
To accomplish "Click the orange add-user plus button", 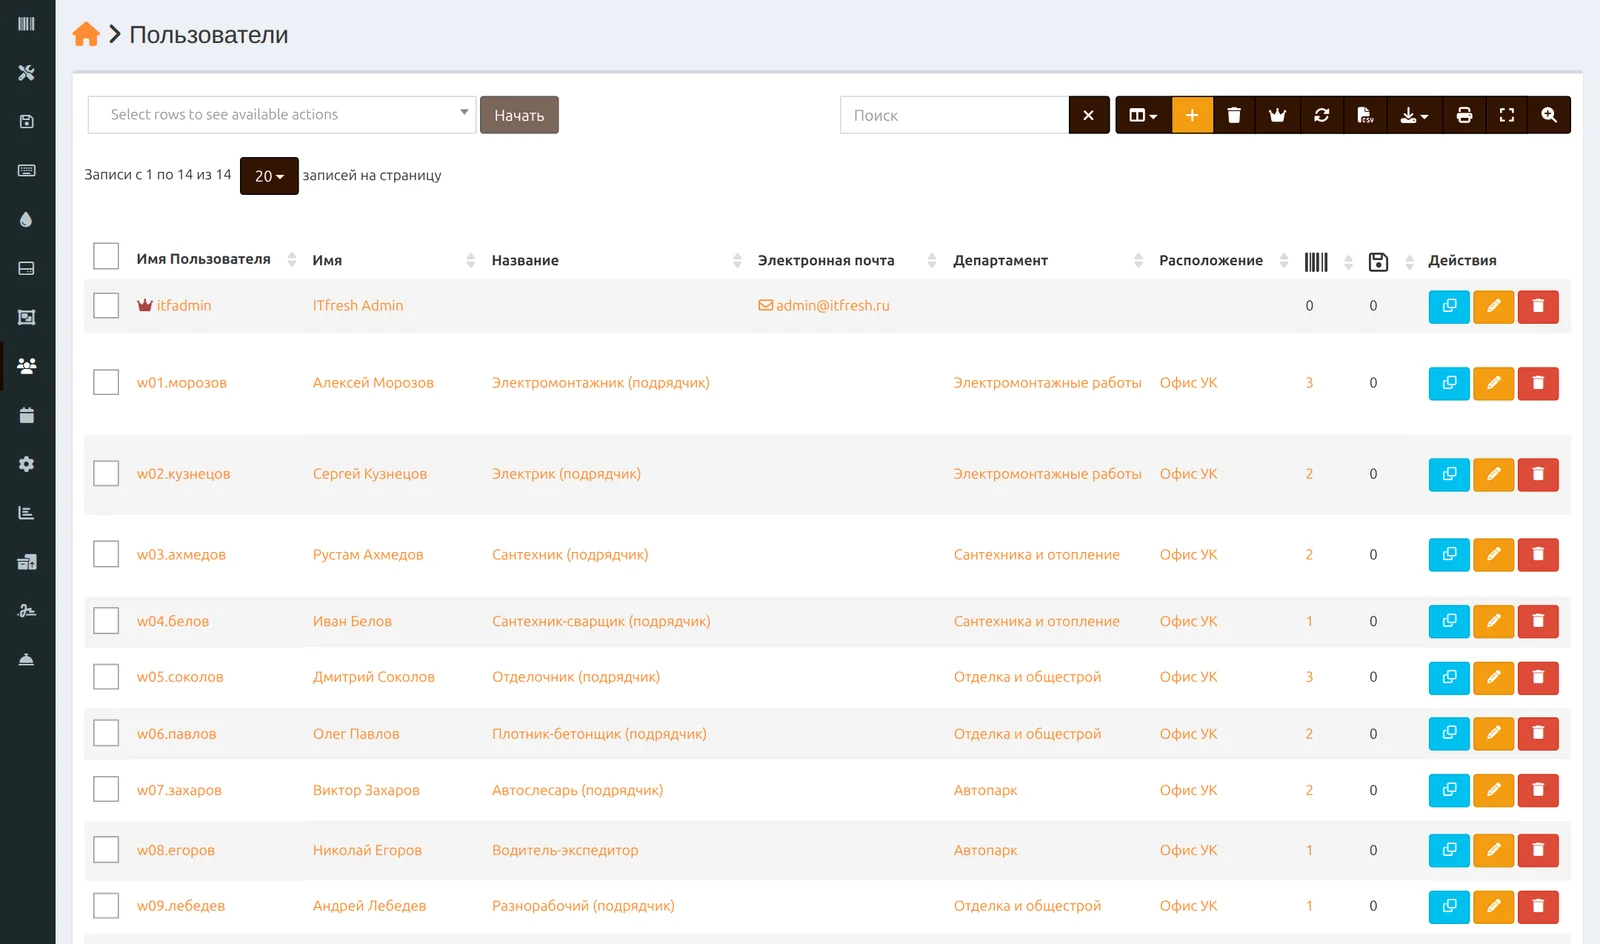I will [x=1192, y=115].
